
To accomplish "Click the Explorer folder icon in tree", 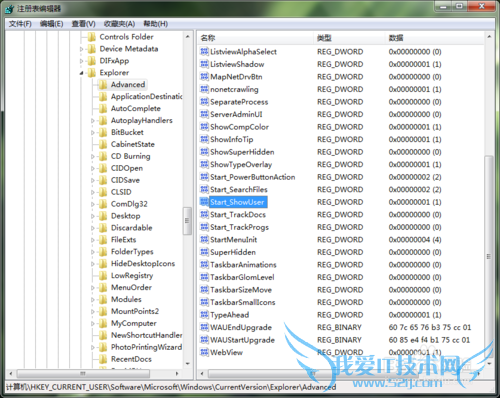I will (92, 73).
